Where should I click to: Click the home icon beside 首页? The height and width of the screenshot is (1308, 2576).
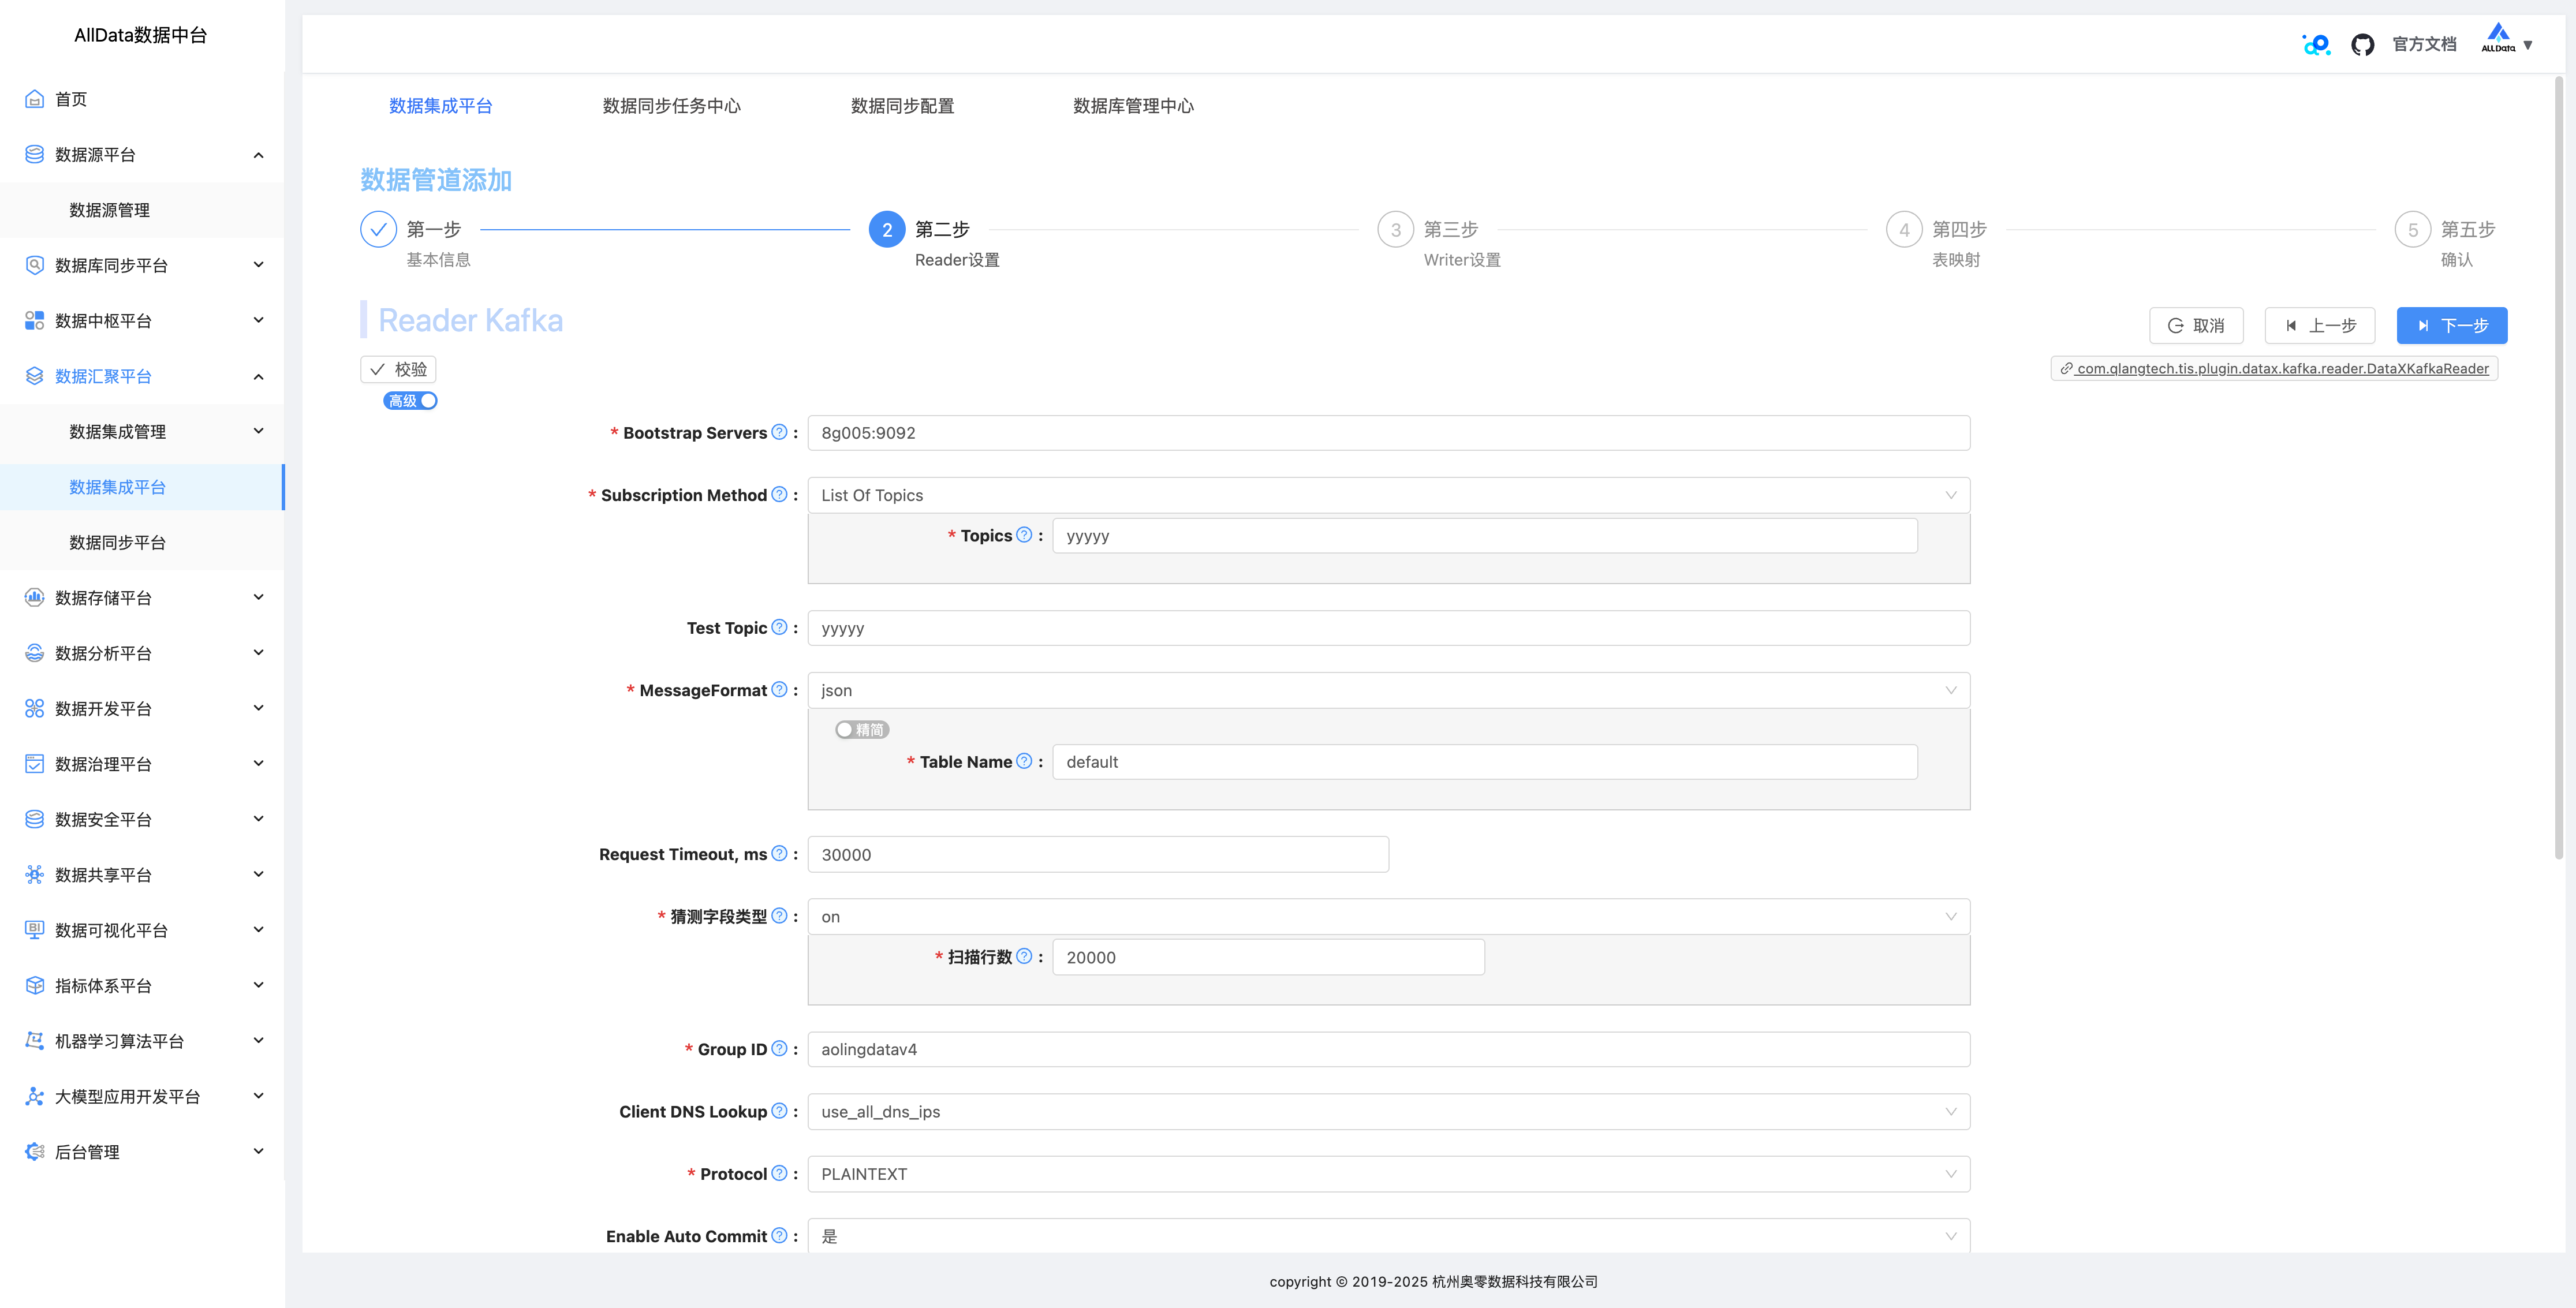coord(34,99)
